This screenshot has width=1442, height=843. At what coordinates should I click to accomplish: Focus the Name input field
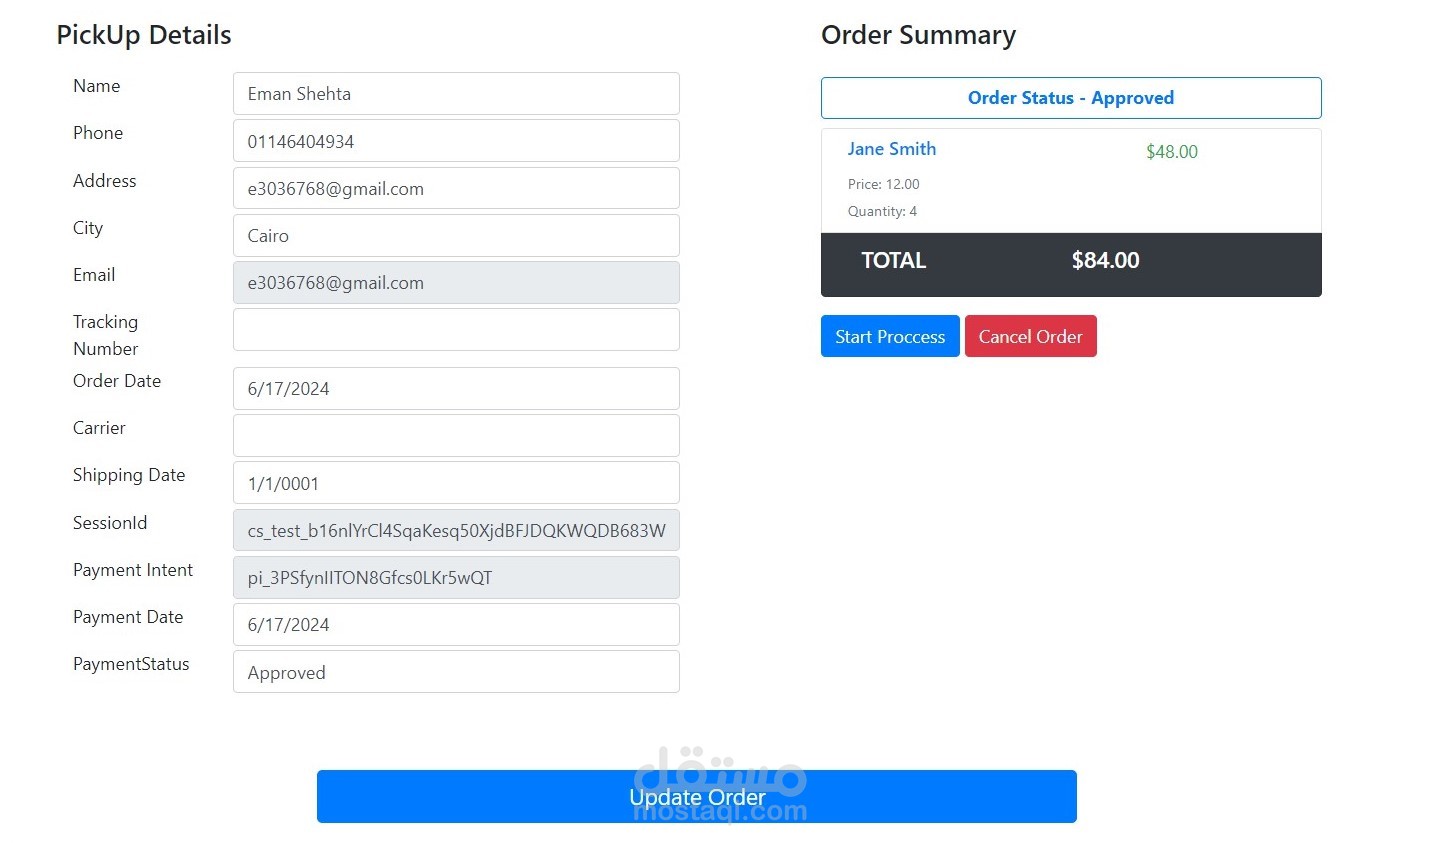(456, 94)
